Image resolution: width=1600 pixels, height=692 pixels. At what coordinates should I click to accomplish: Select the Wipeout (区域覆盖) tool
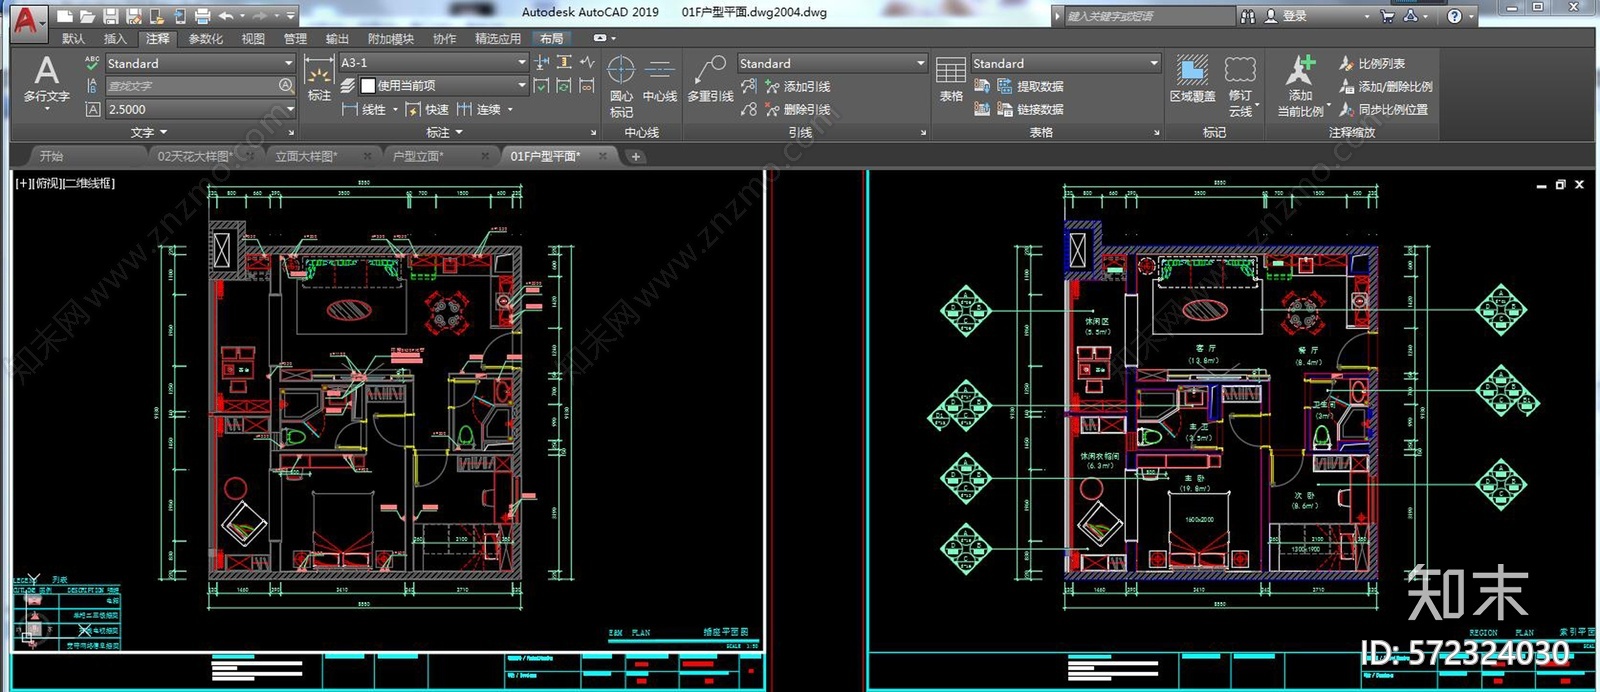point(1192,78)
